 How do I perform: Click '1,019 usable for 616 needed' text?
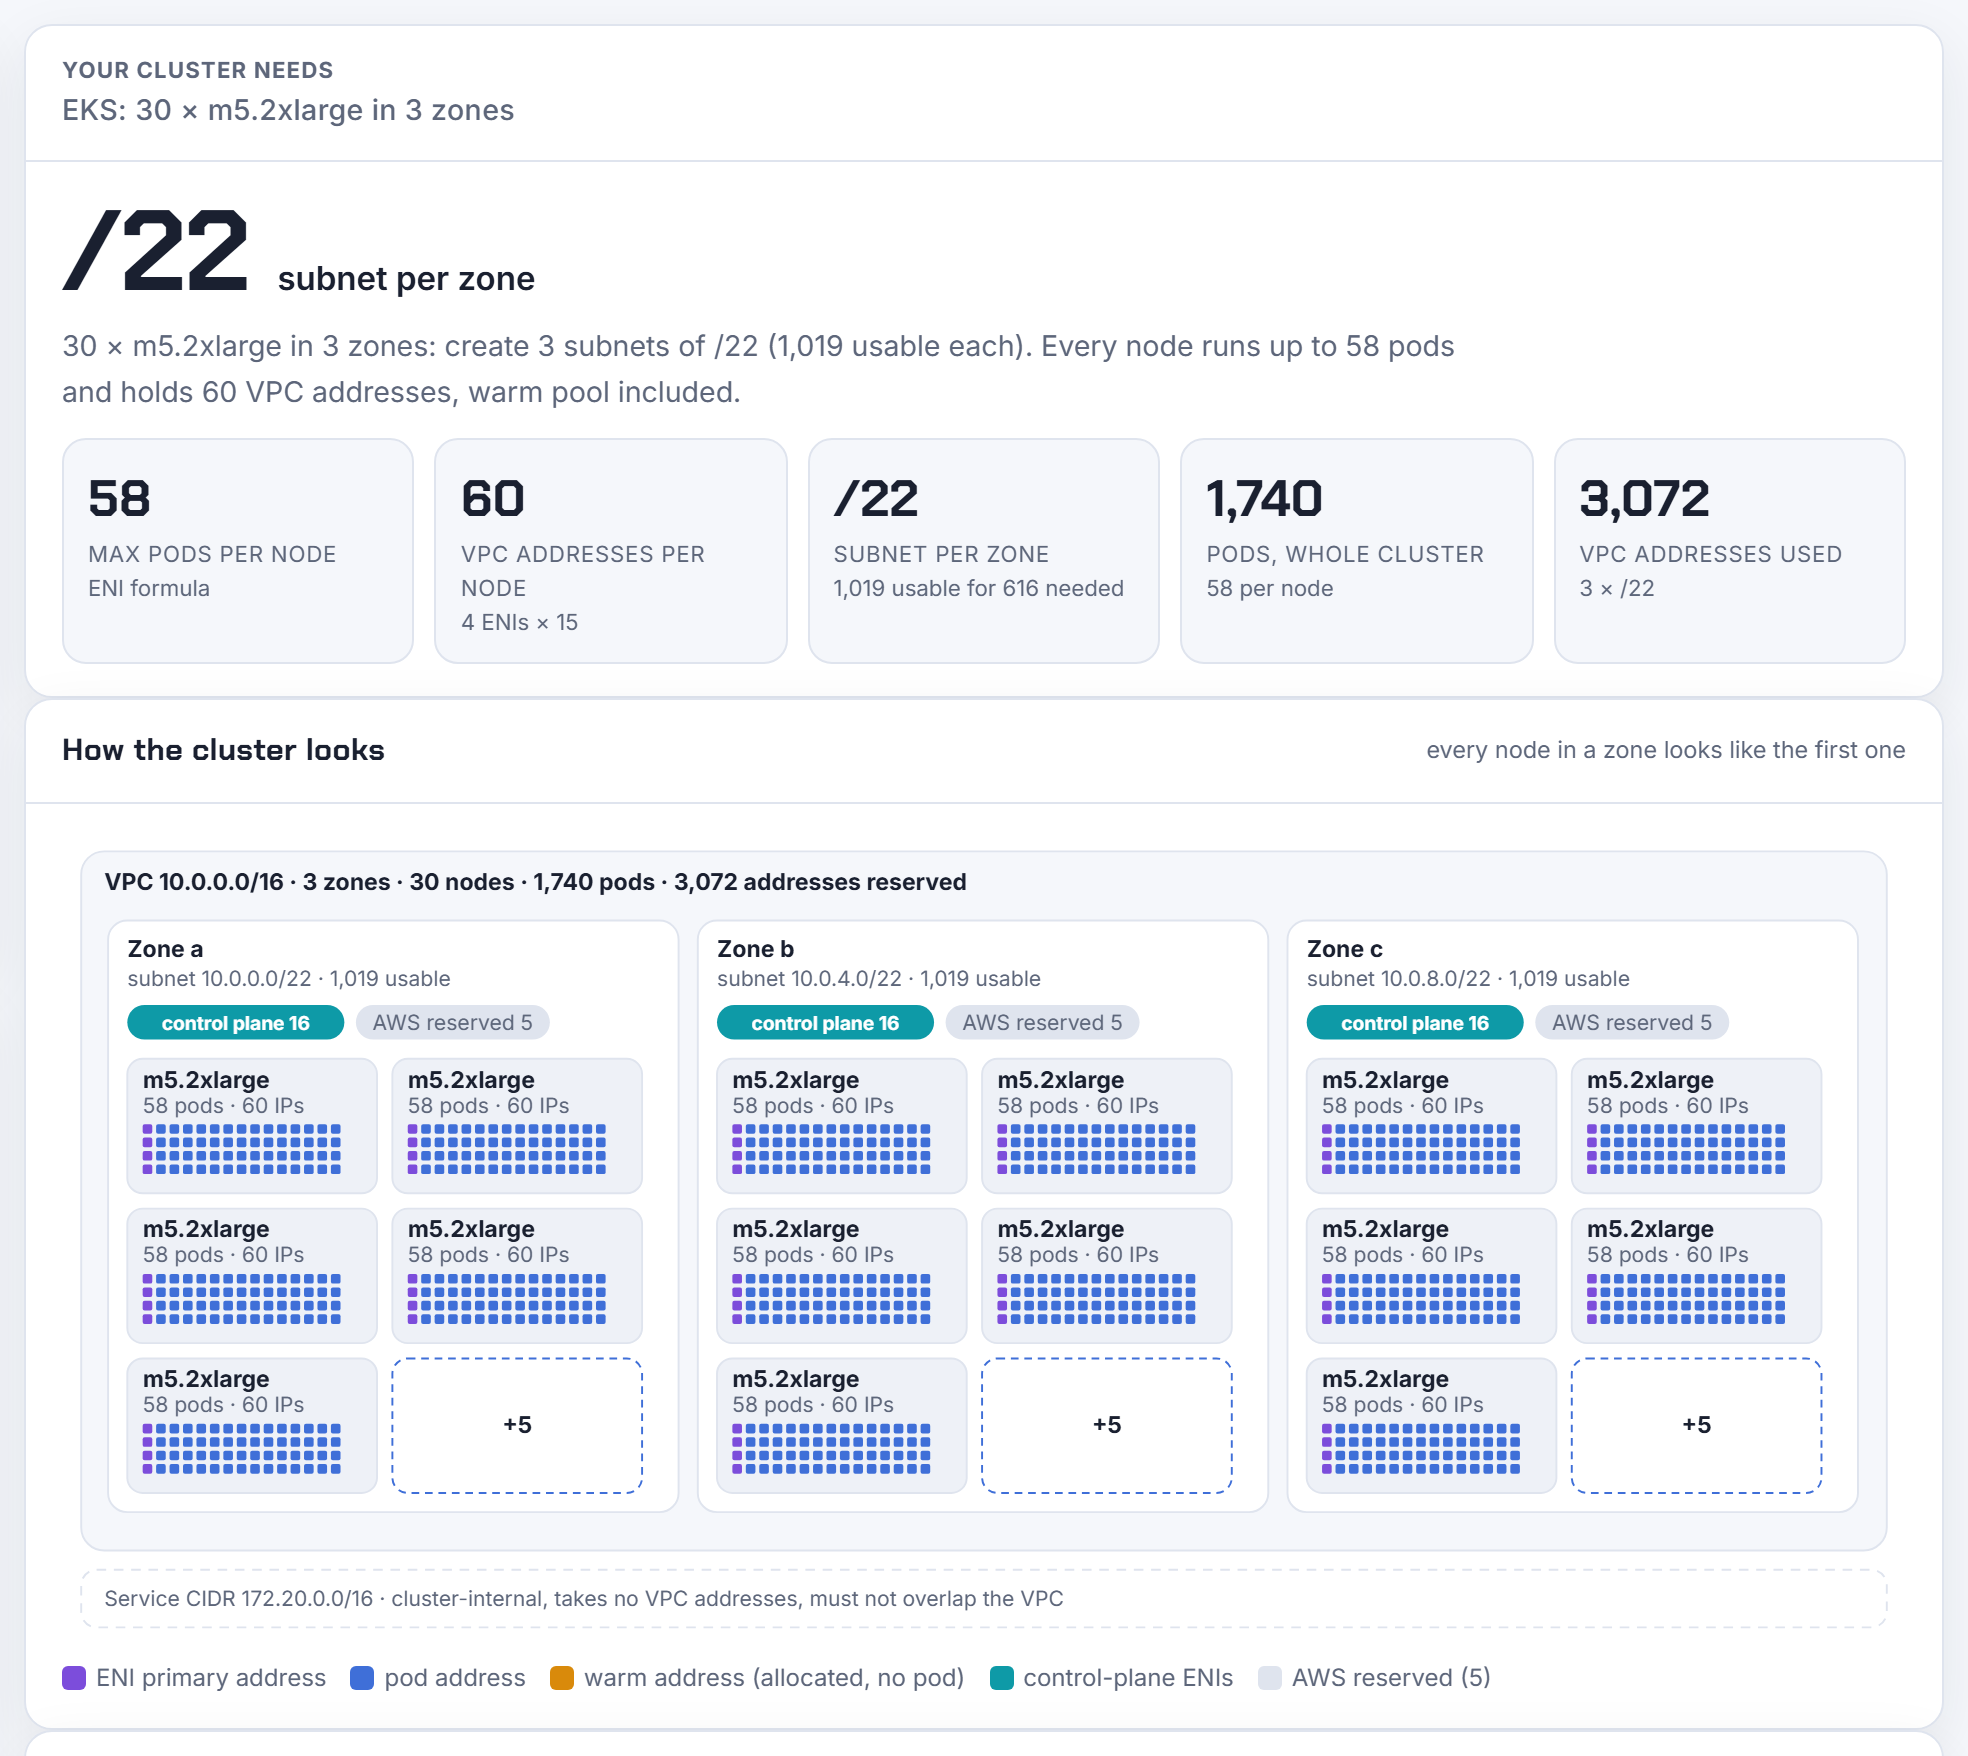pos(979,589)
